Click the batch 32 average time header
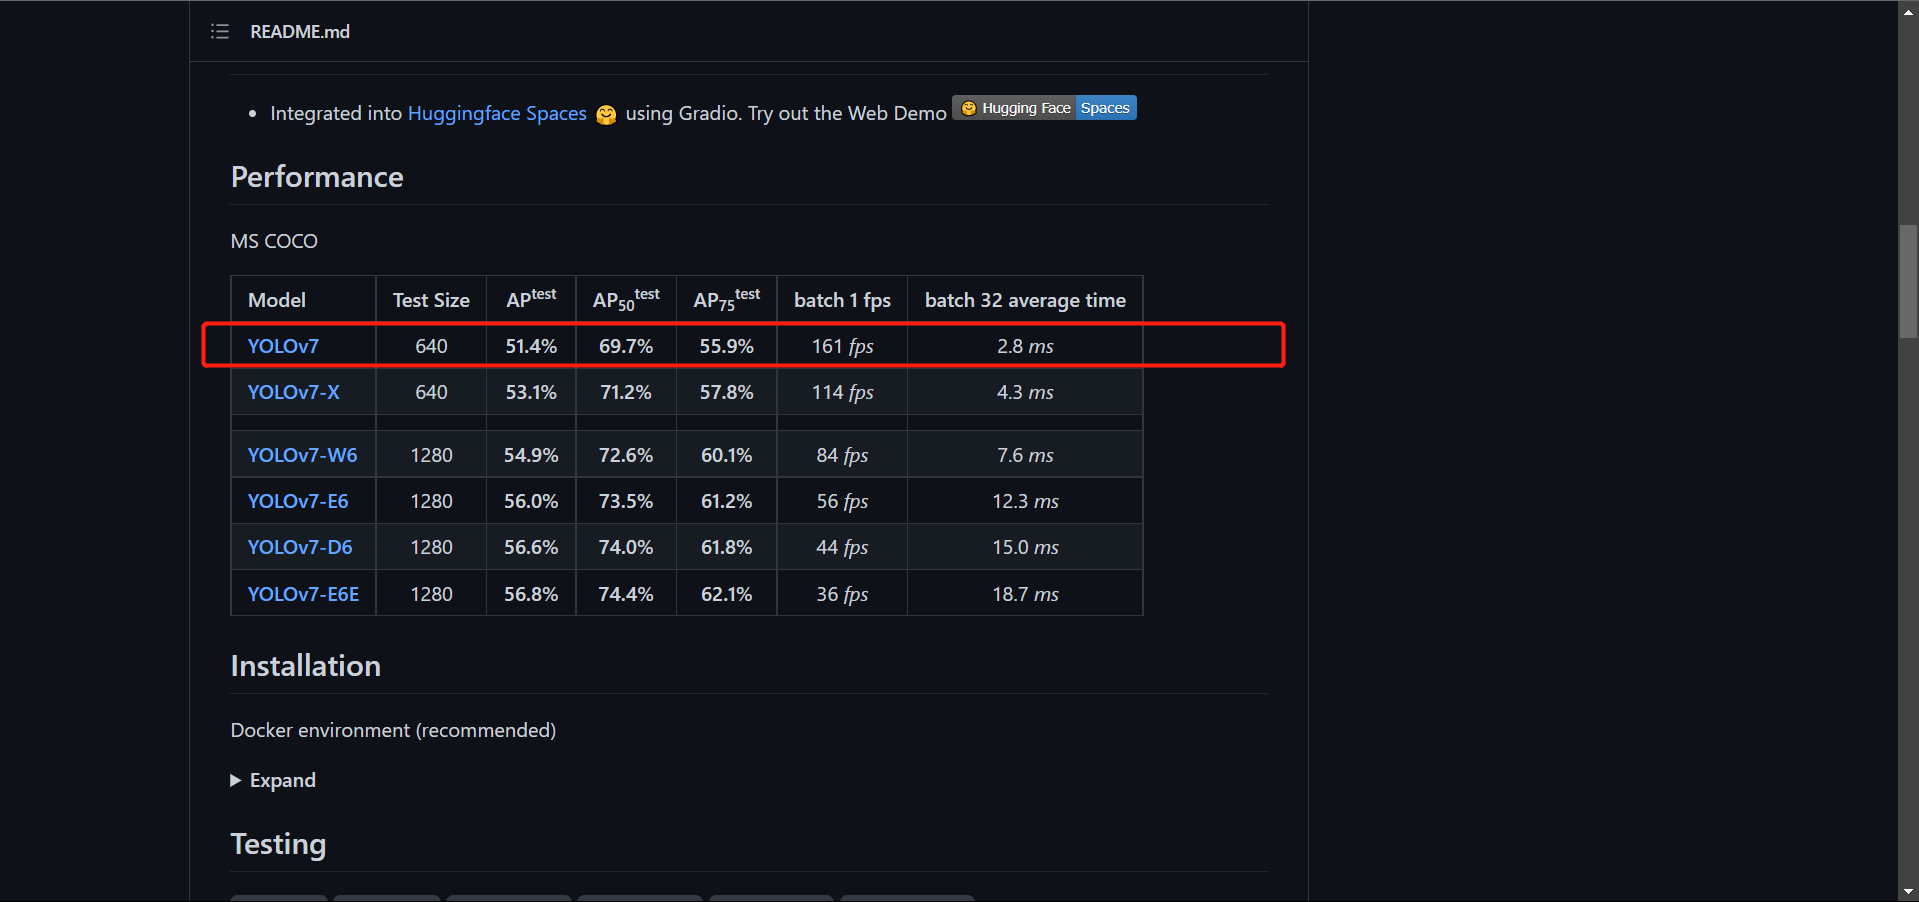1919x902 pixels. pos(1024,300)
